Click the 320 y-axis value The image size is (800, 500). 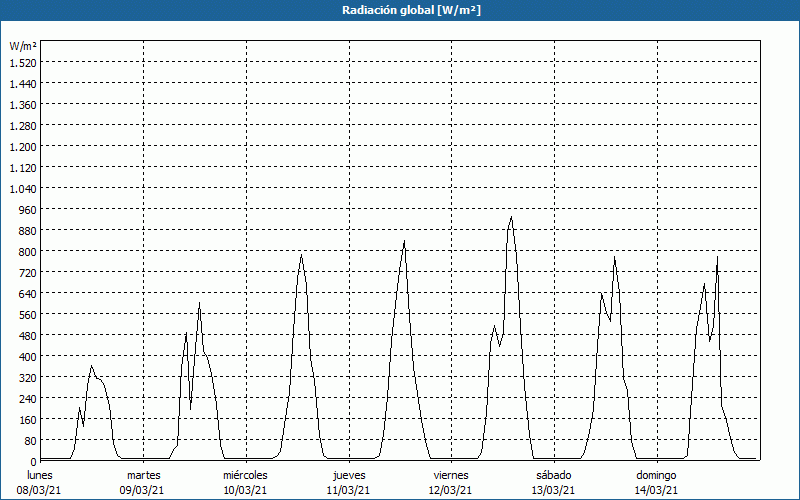tap(28, 378)
